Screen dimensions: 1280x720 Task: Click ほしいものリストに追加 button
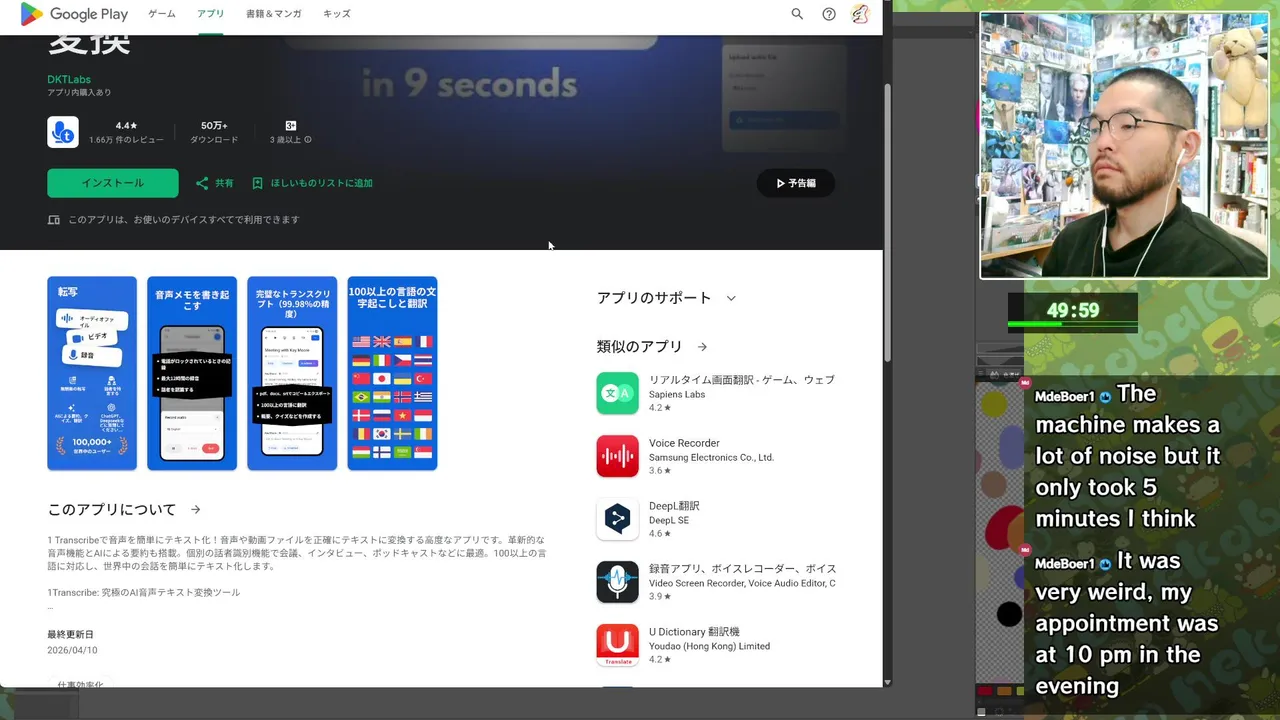tap(312, 183)
